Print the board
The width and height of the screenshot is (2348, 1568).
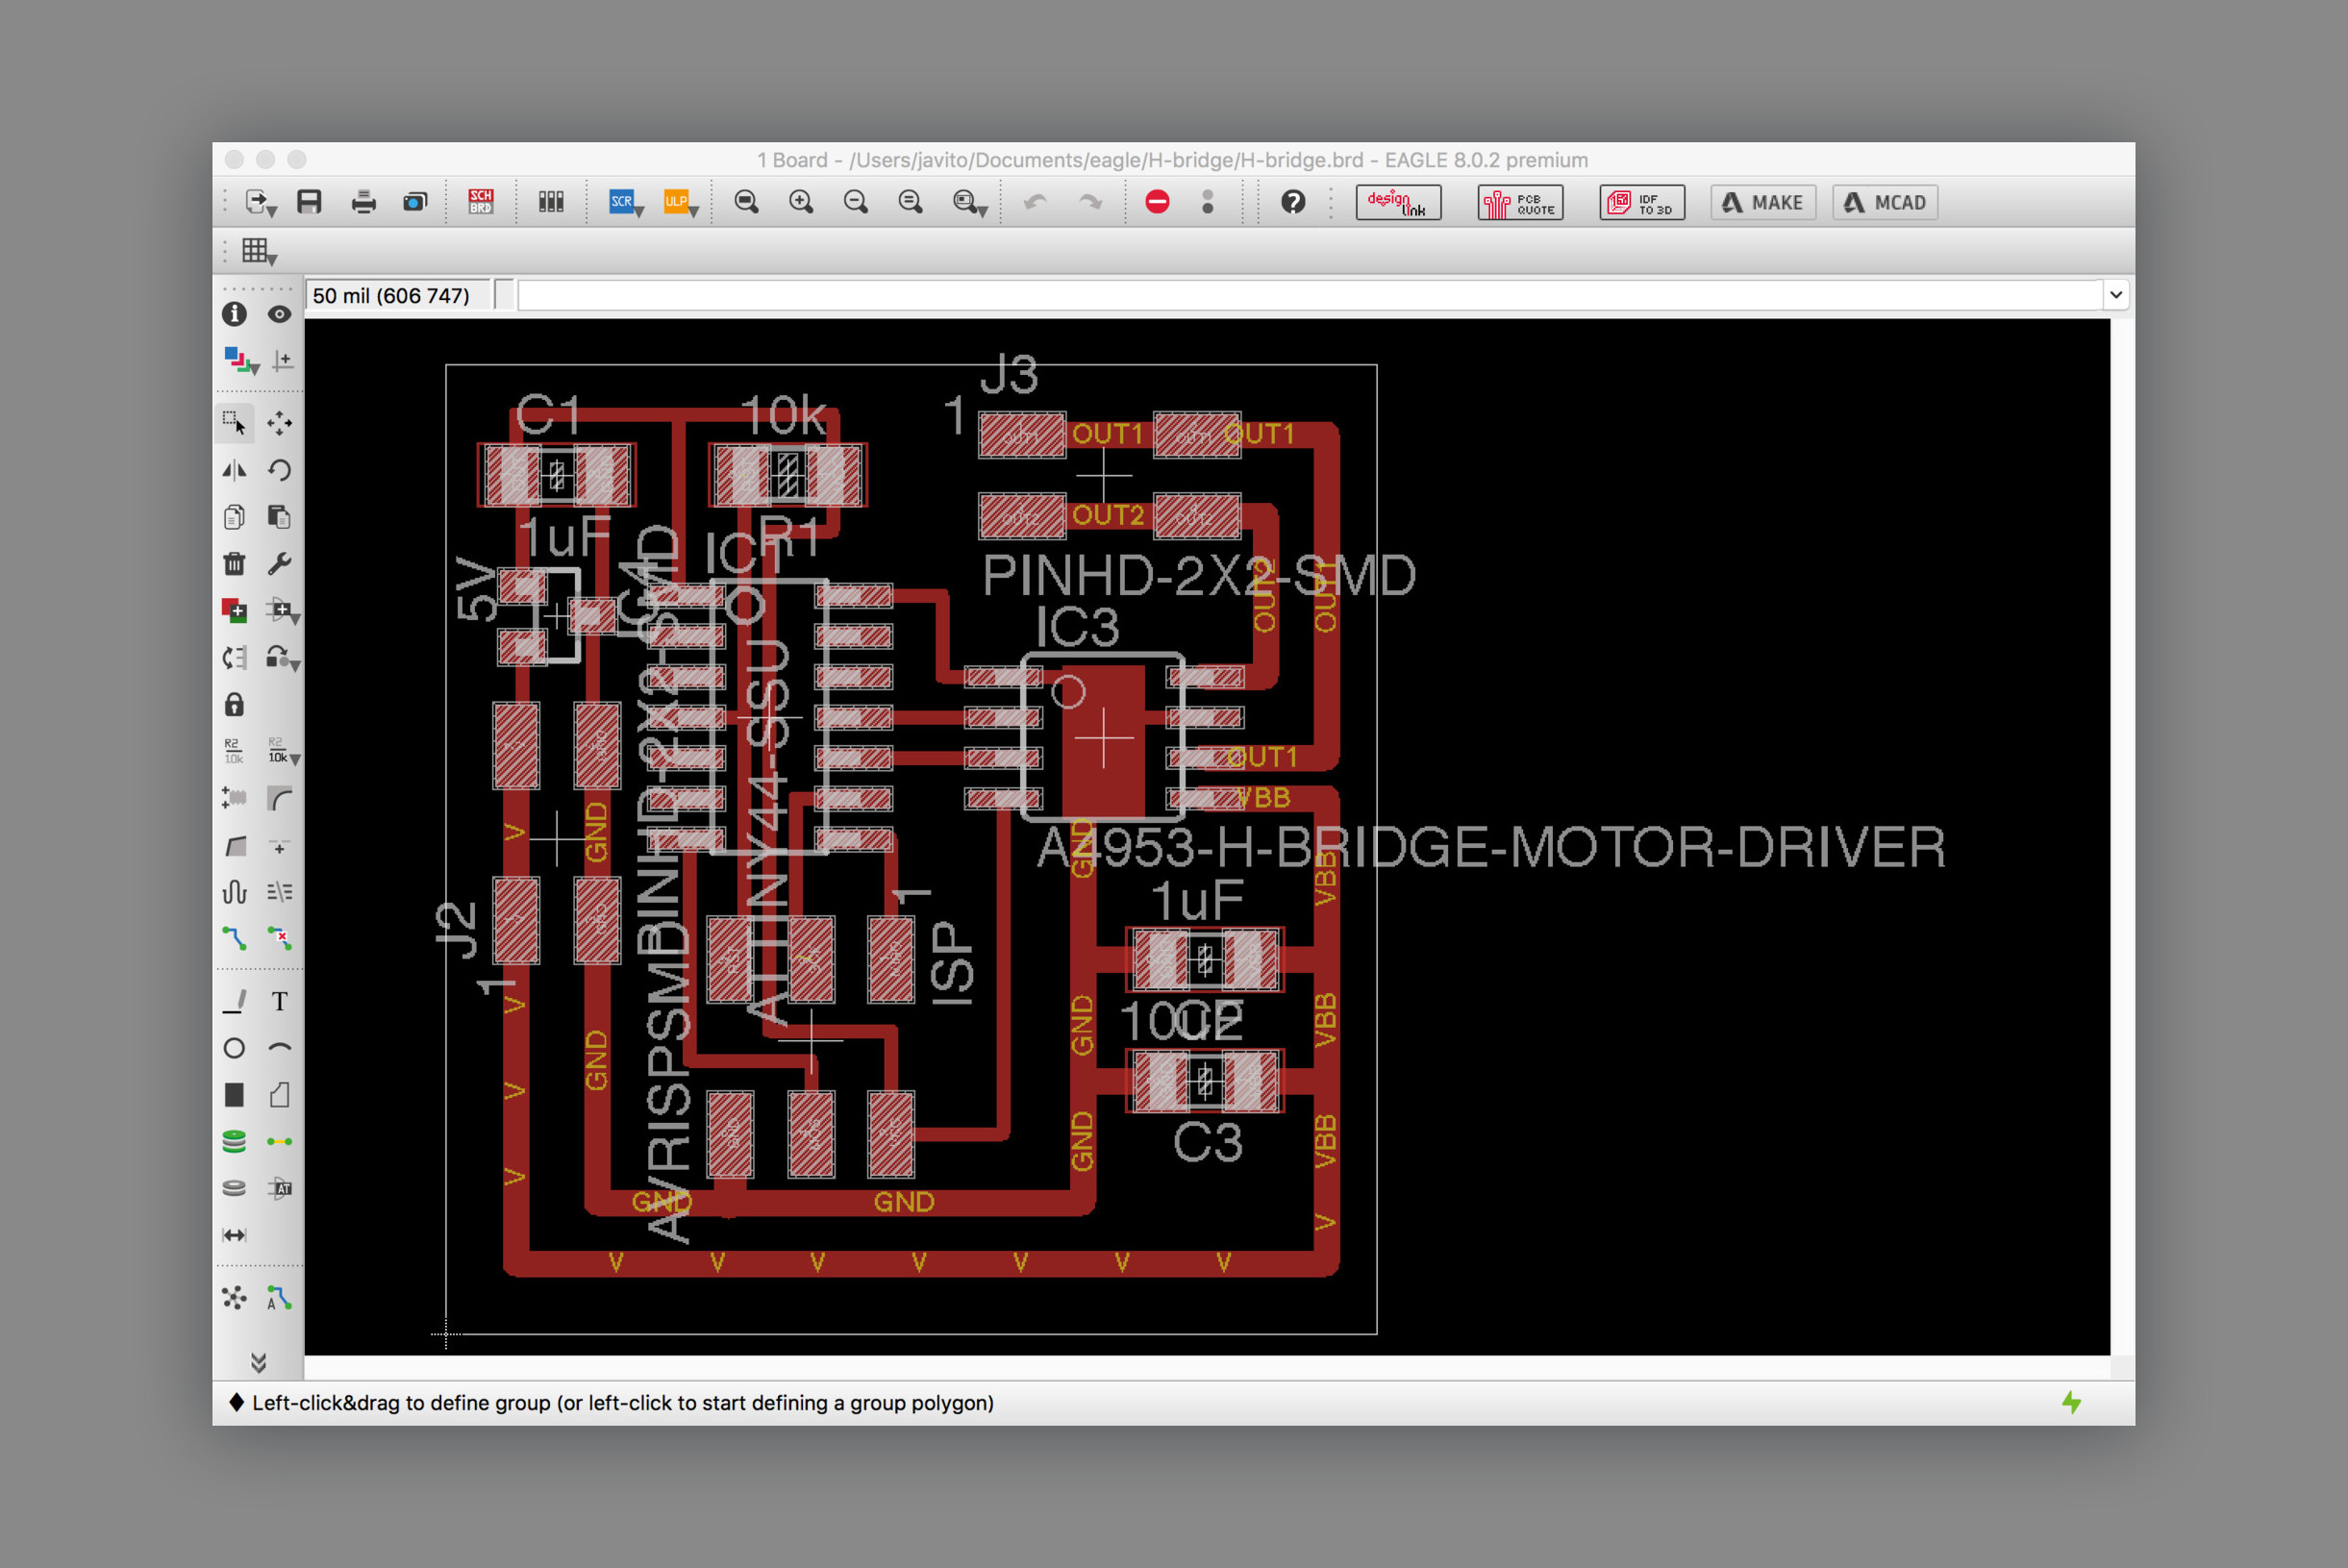364,202
